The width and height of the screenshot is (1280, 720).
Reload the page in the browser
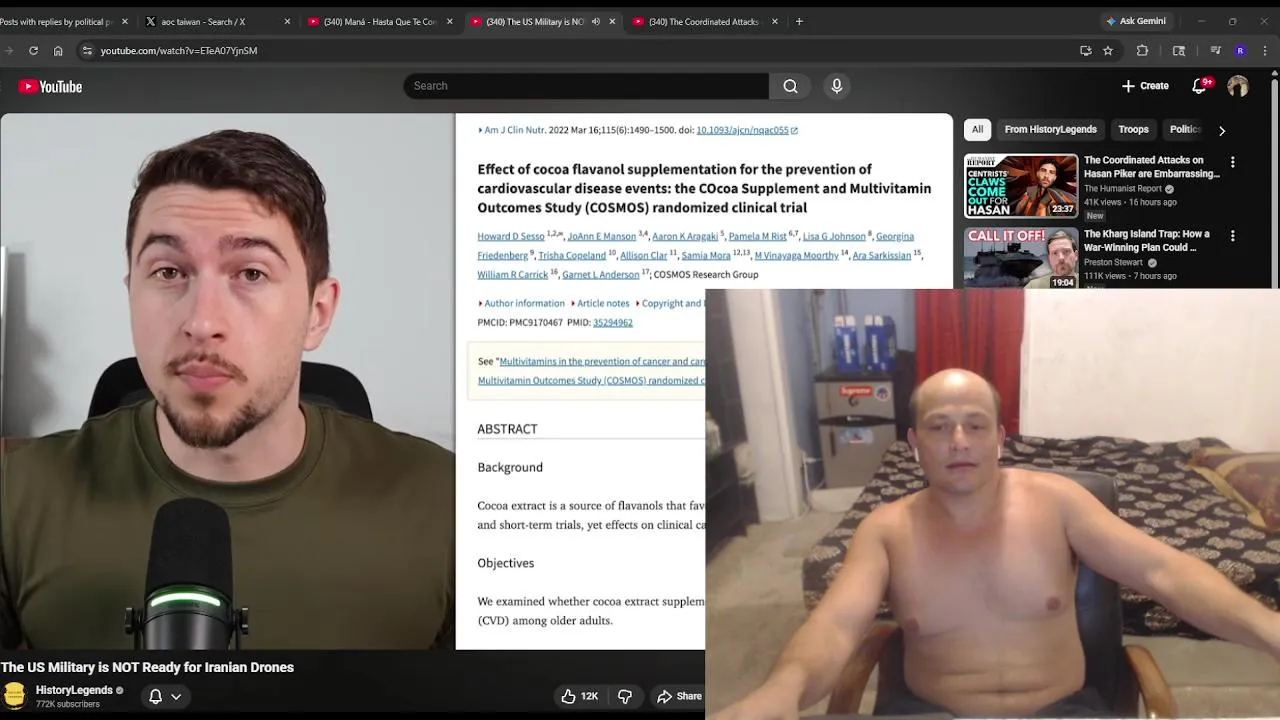click(x=33, y=50)
